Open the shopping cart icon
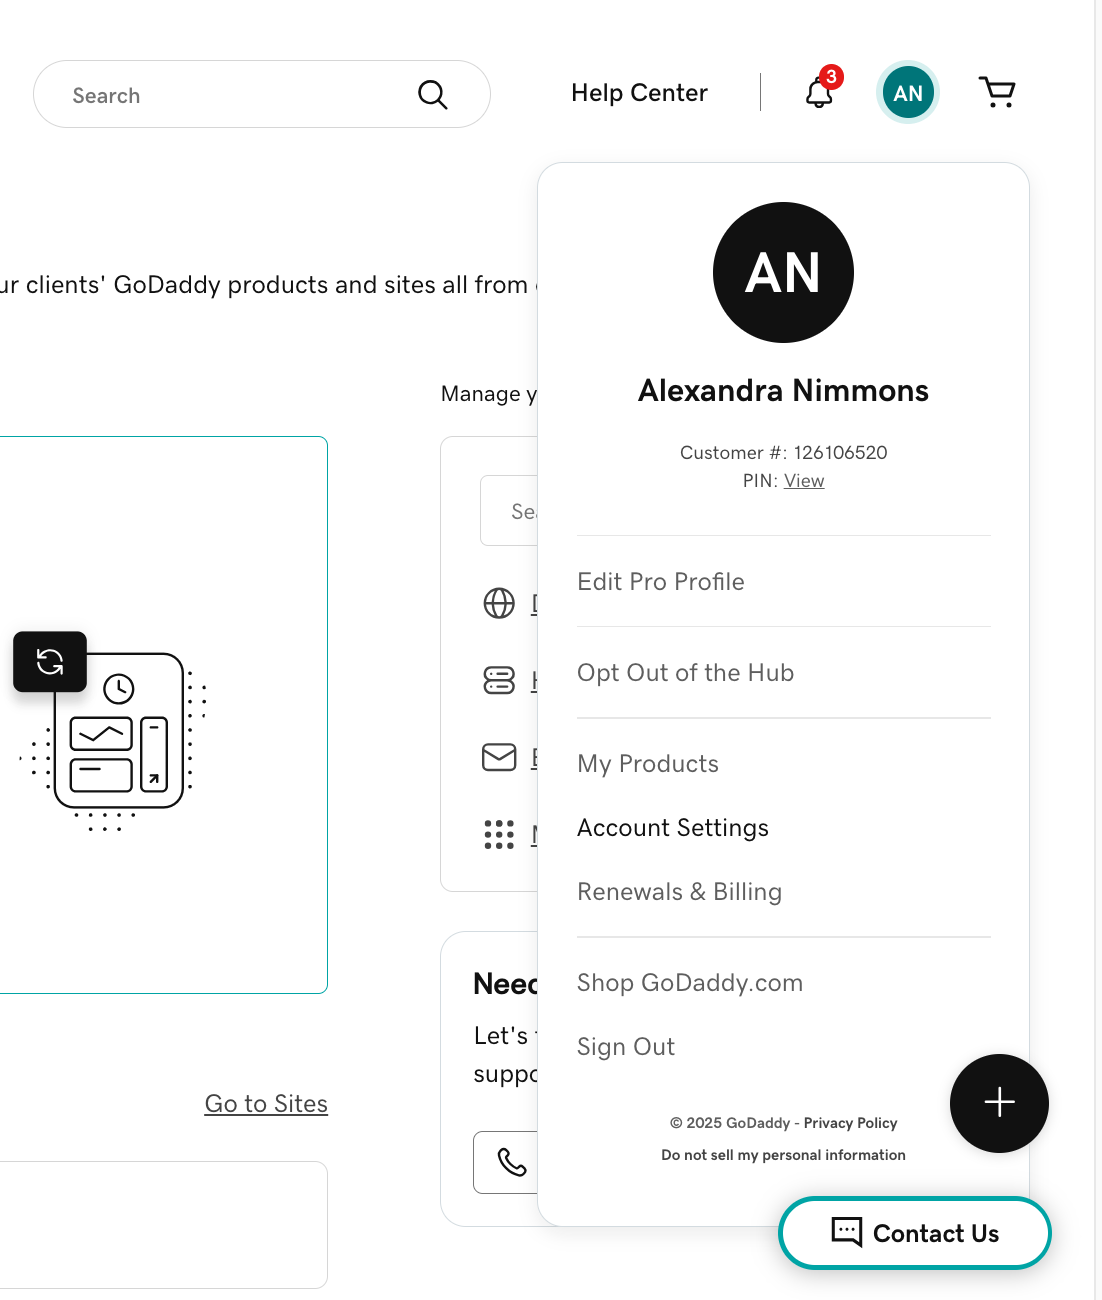Image resolution: width=1102 pixels, height=1300 pixels. click(997, 92)
